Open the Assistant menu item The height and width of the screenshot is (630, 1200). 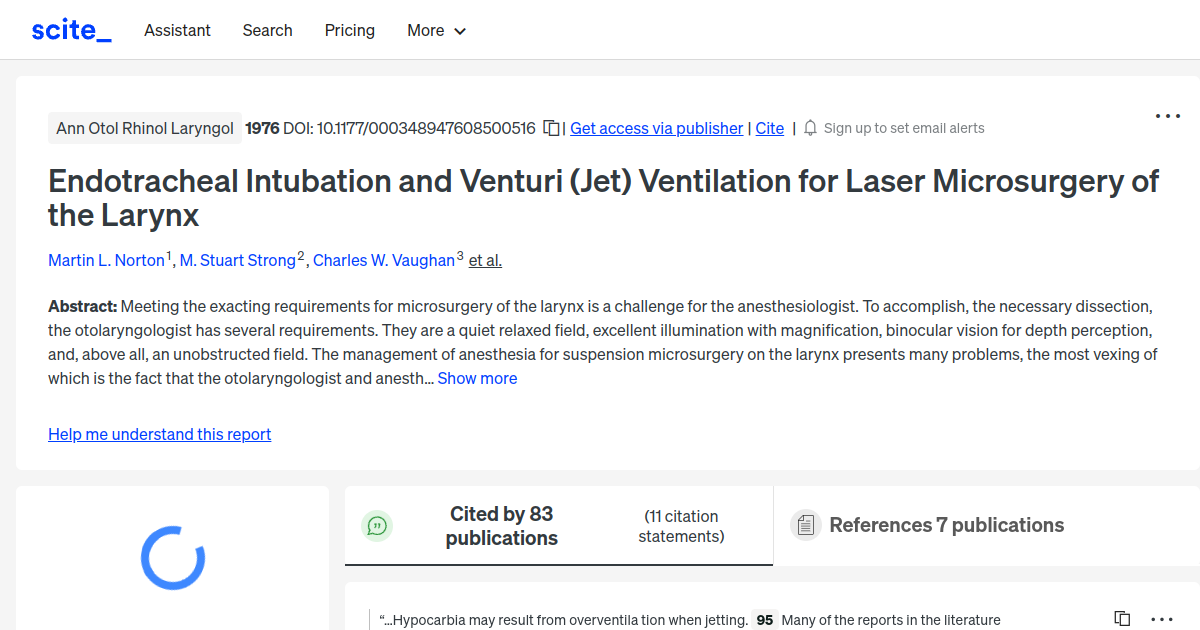pos(177,31)
